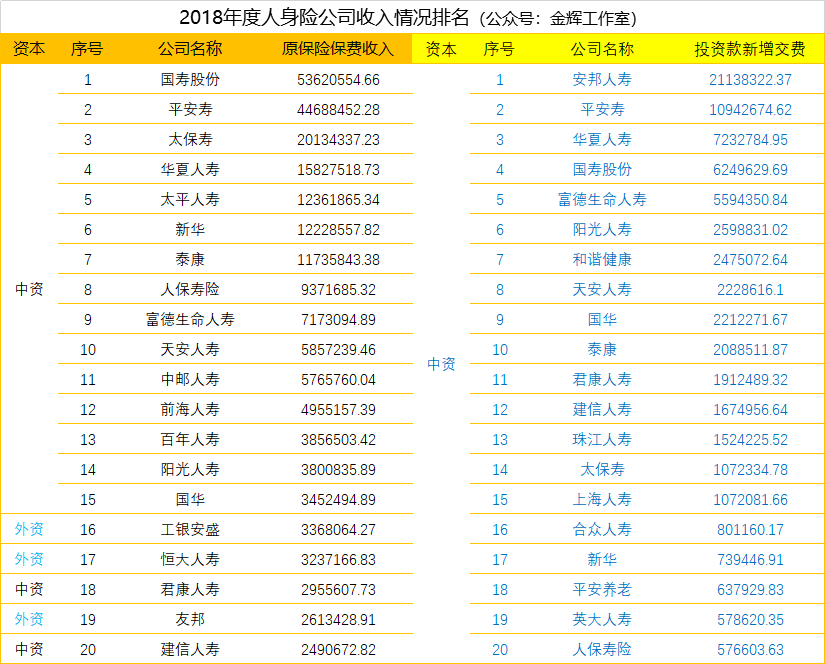Click the value 739446.91
825x664 pixels.
pos(750,559)
